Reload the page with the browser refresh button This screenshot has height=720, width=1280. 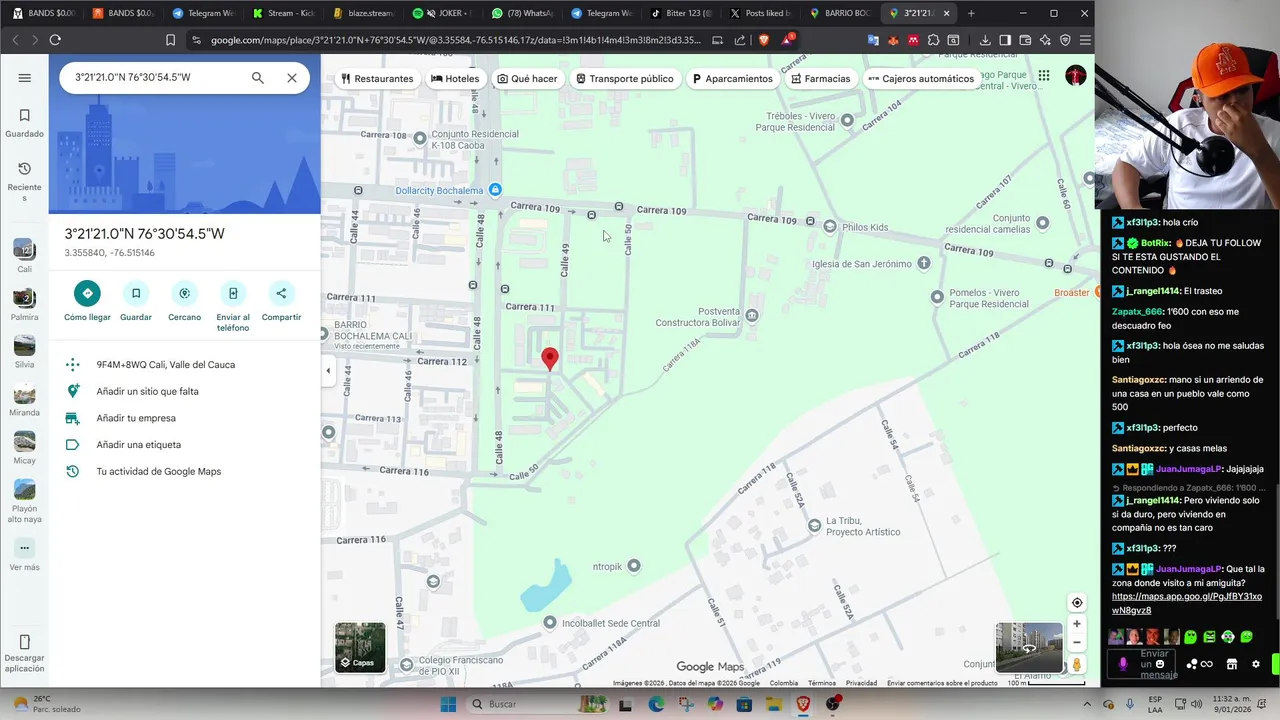[55, 40]
